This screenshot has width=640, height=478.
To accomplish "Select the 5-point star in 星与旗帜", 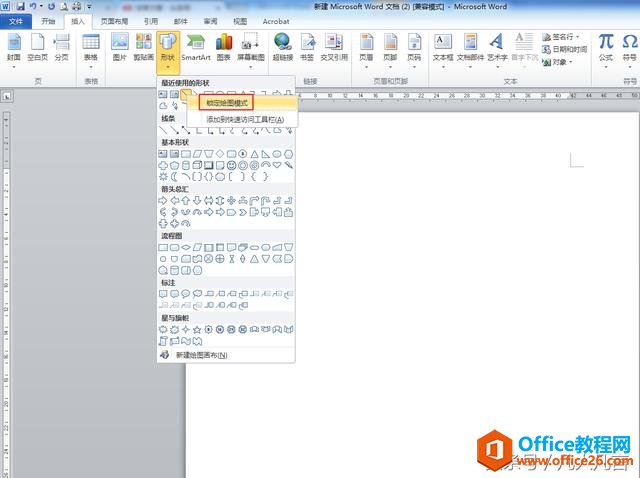I will (197, 329).
